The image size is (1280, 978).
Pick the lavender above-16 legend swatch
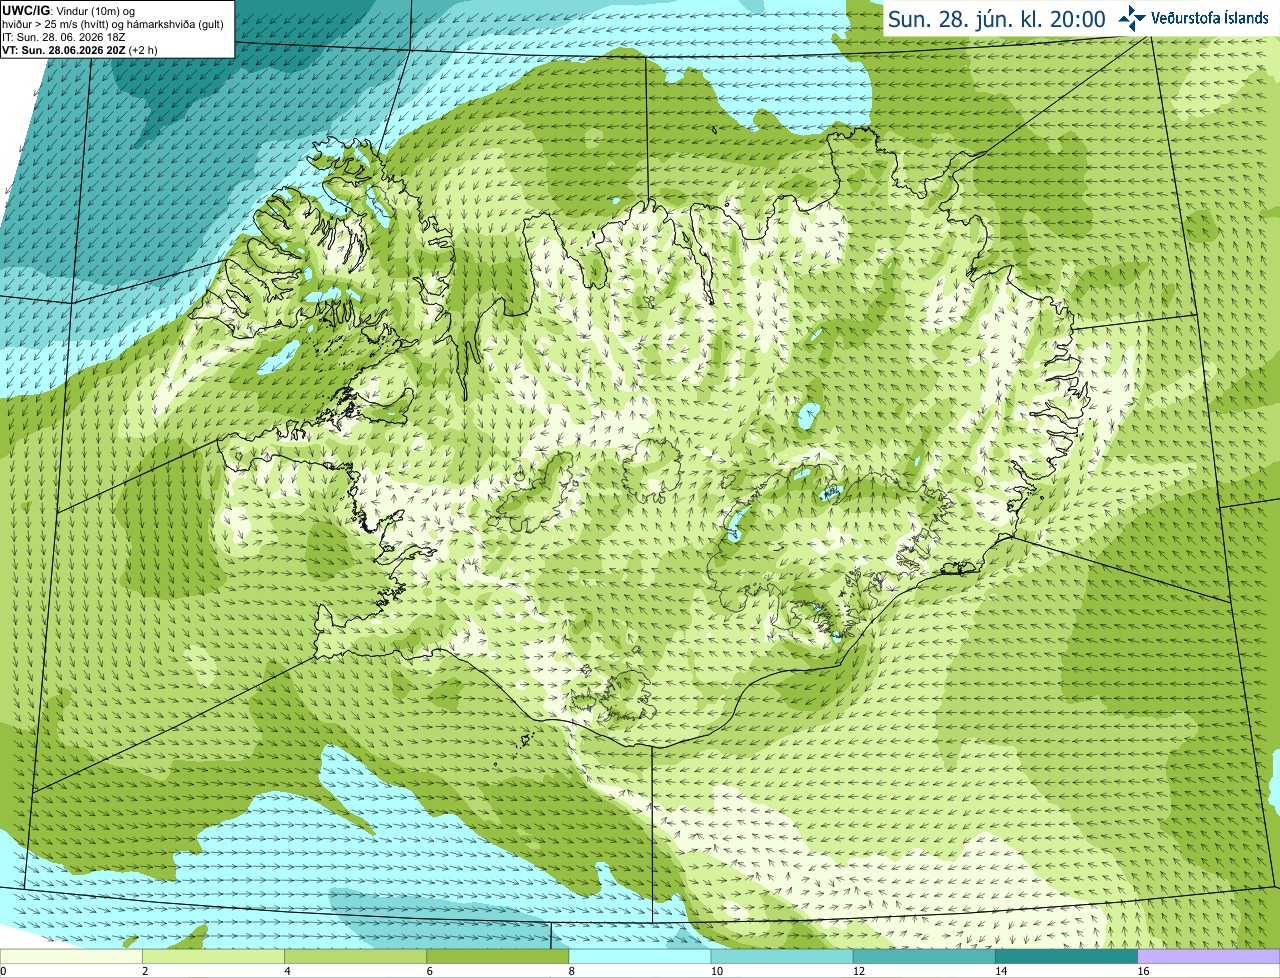coord(1209,957)
